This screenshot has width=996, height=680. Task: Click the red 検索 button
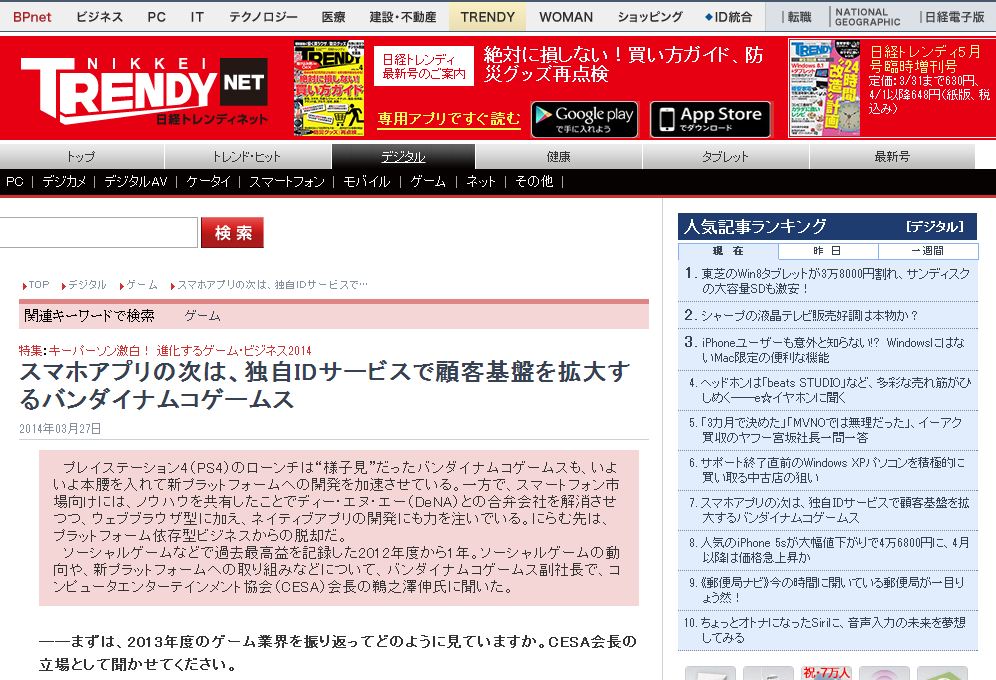coord(232,232)
